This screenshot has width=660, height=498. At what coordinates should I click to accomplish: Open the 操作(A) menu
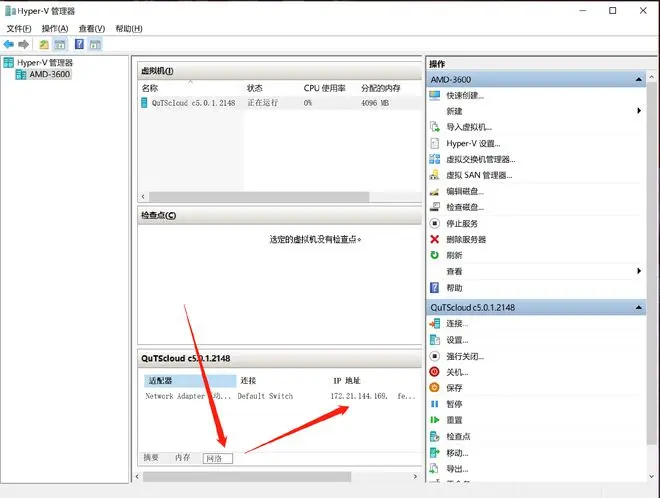(55, 29)
